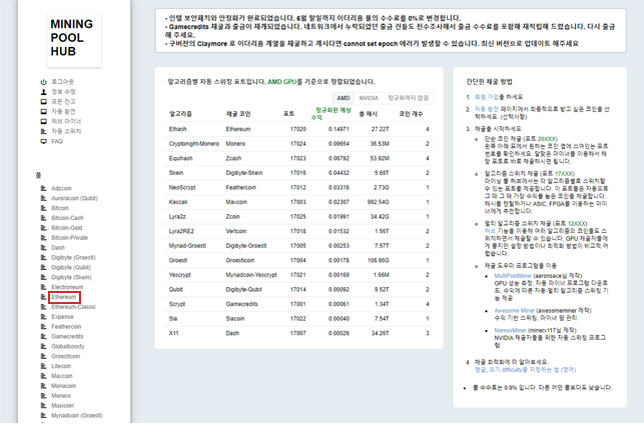
Task: Open the Groestlcoin pool link in sidebar
Action: click(66, 356)
